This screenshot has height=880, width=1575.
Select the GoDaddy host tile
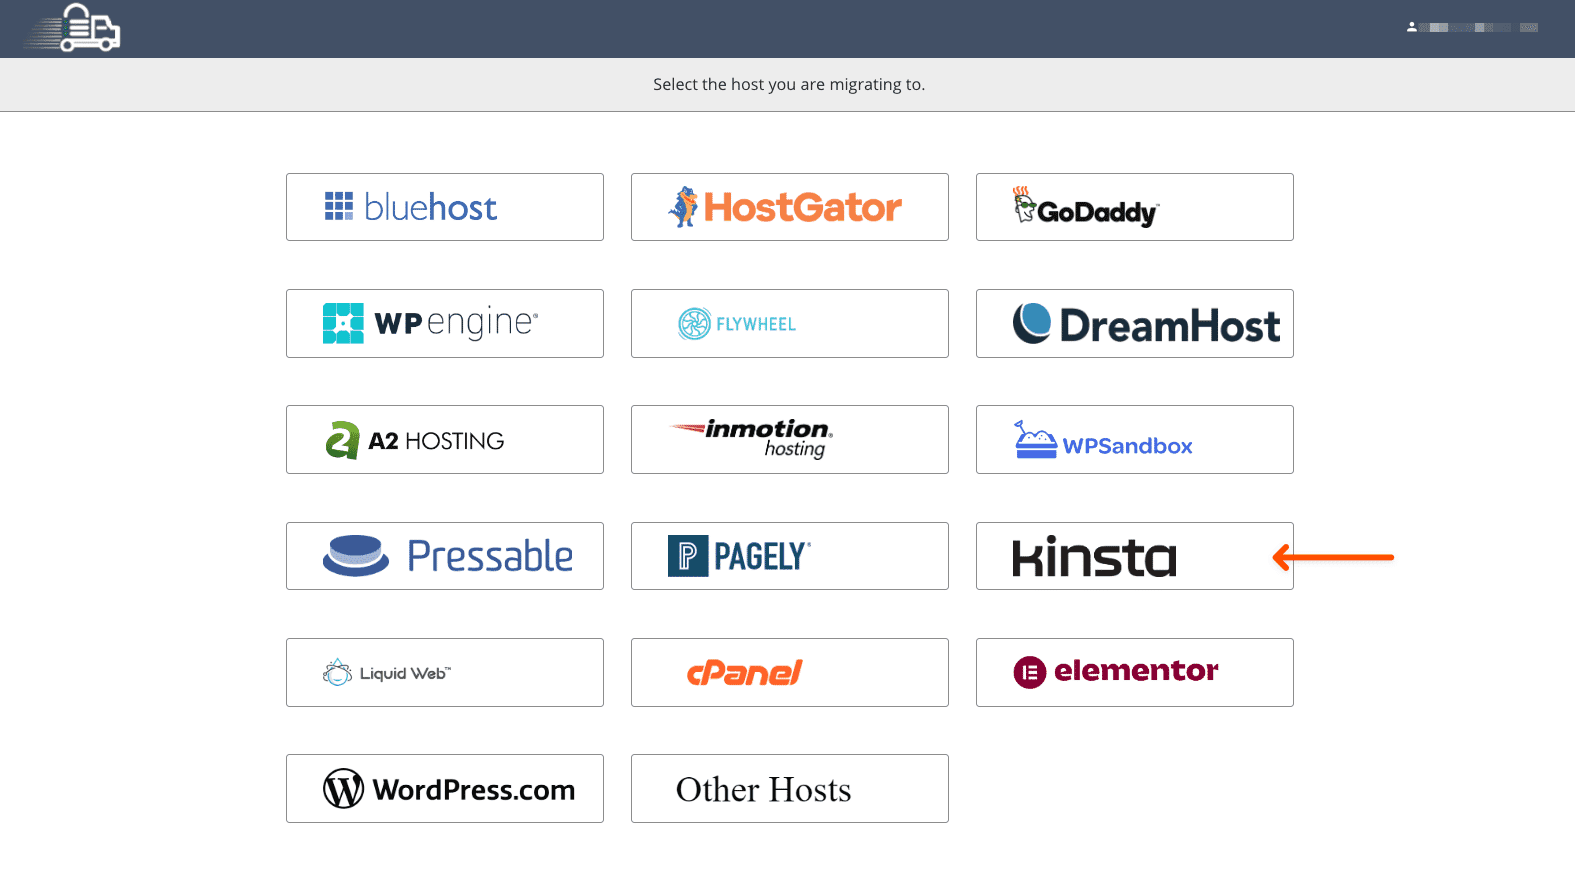click(x=1134, y=207)
